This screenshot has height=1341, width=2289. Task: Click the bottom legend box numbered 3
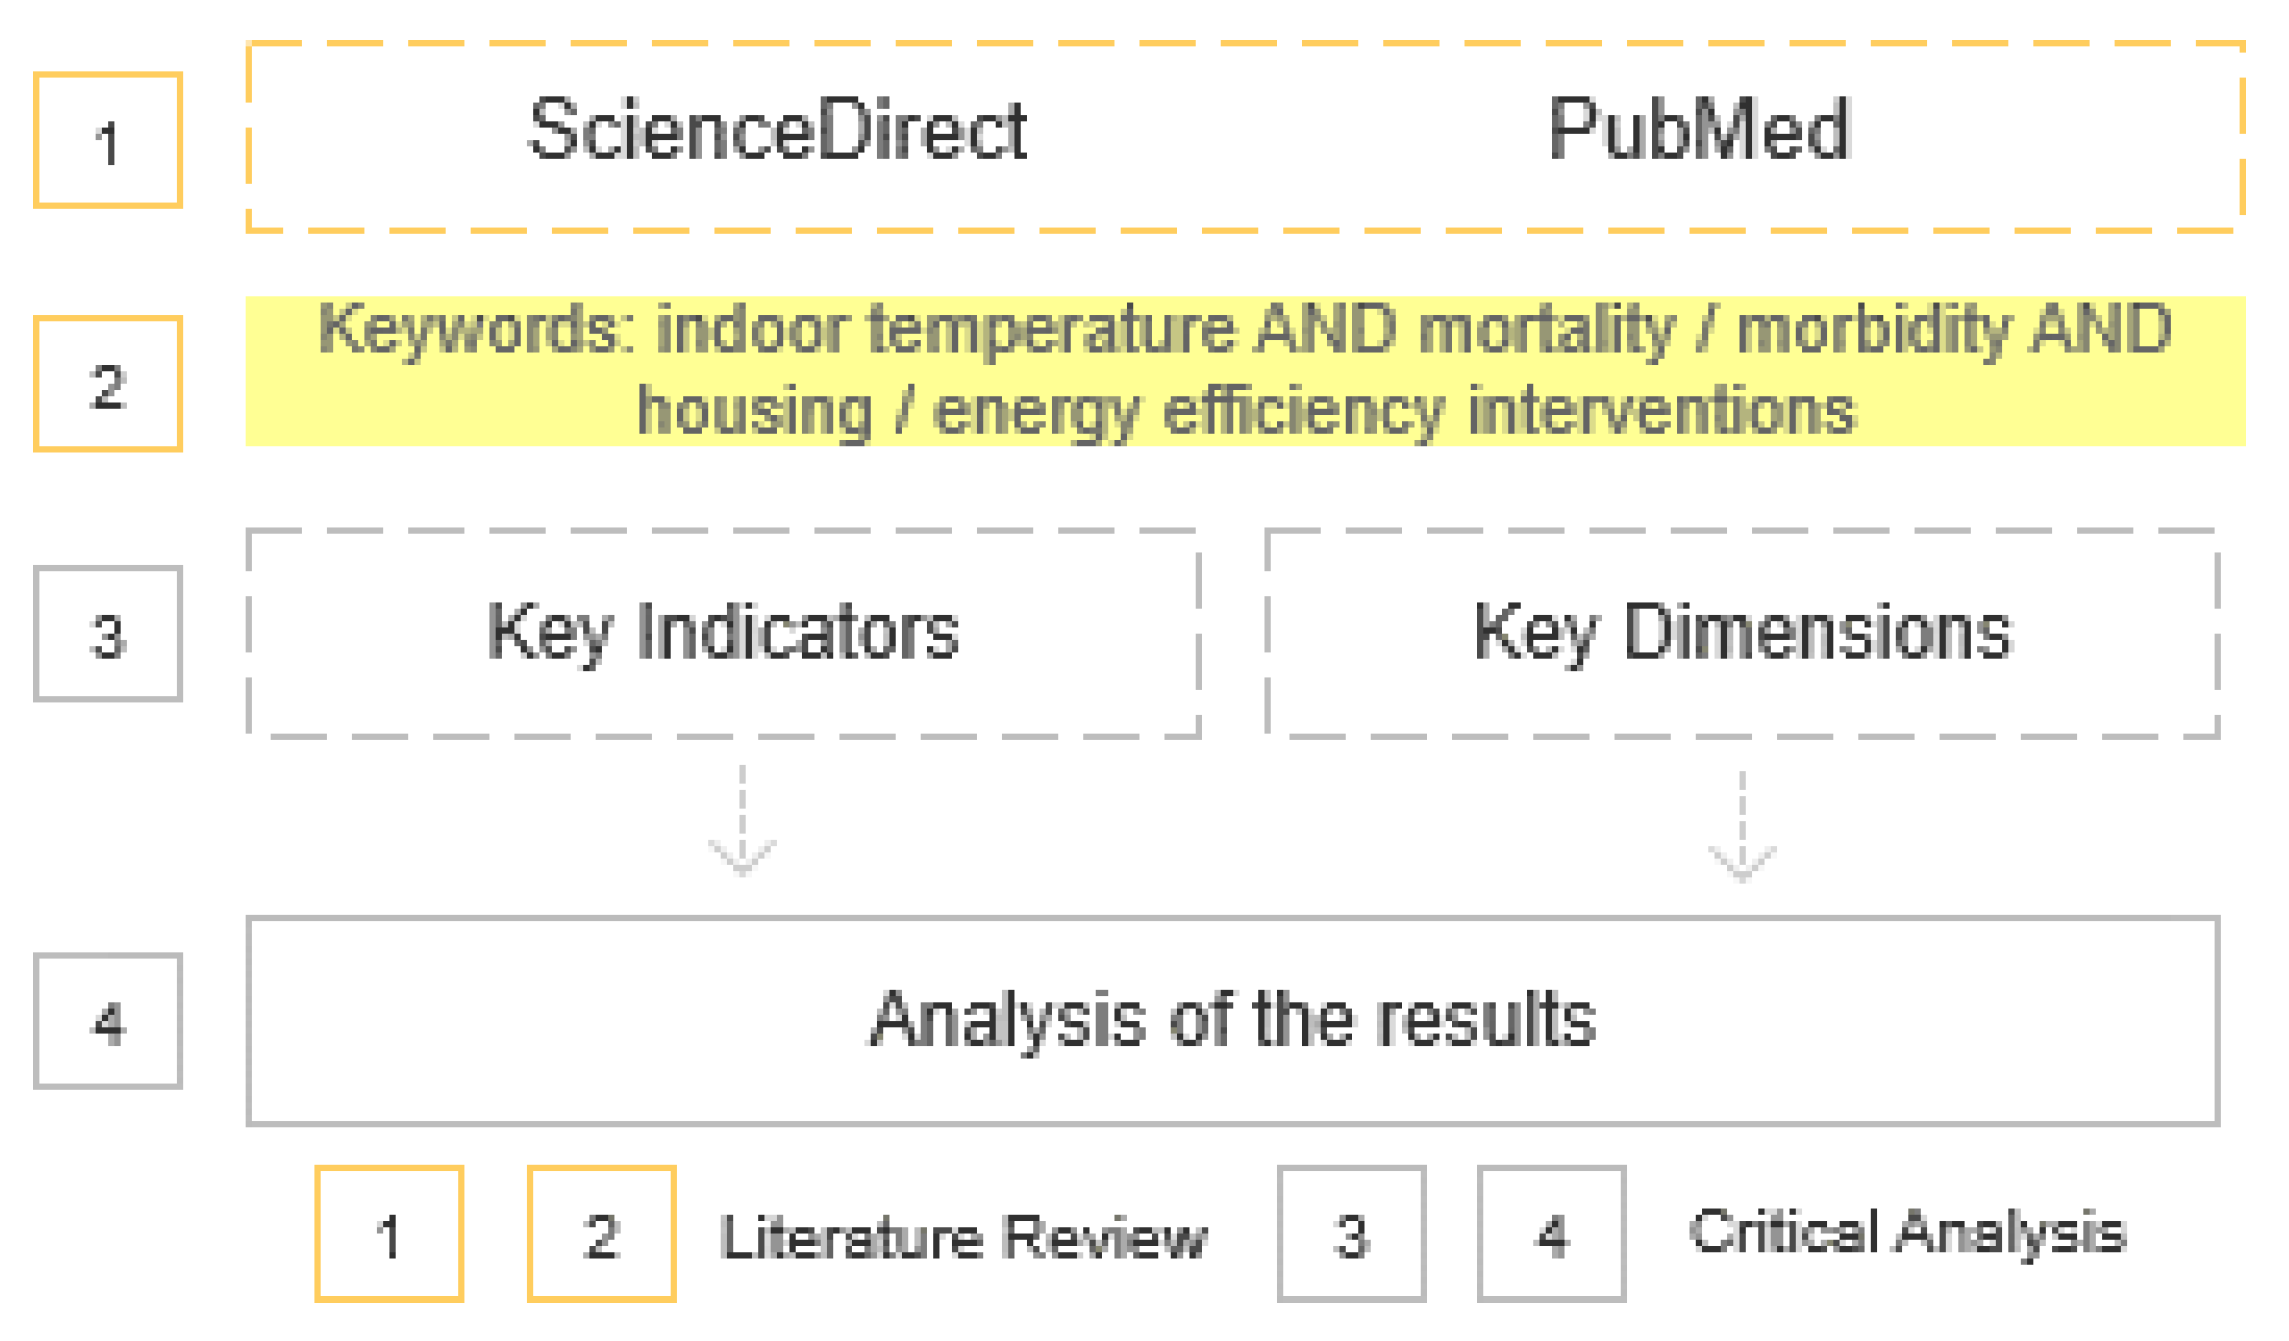click(1351, 1234)
